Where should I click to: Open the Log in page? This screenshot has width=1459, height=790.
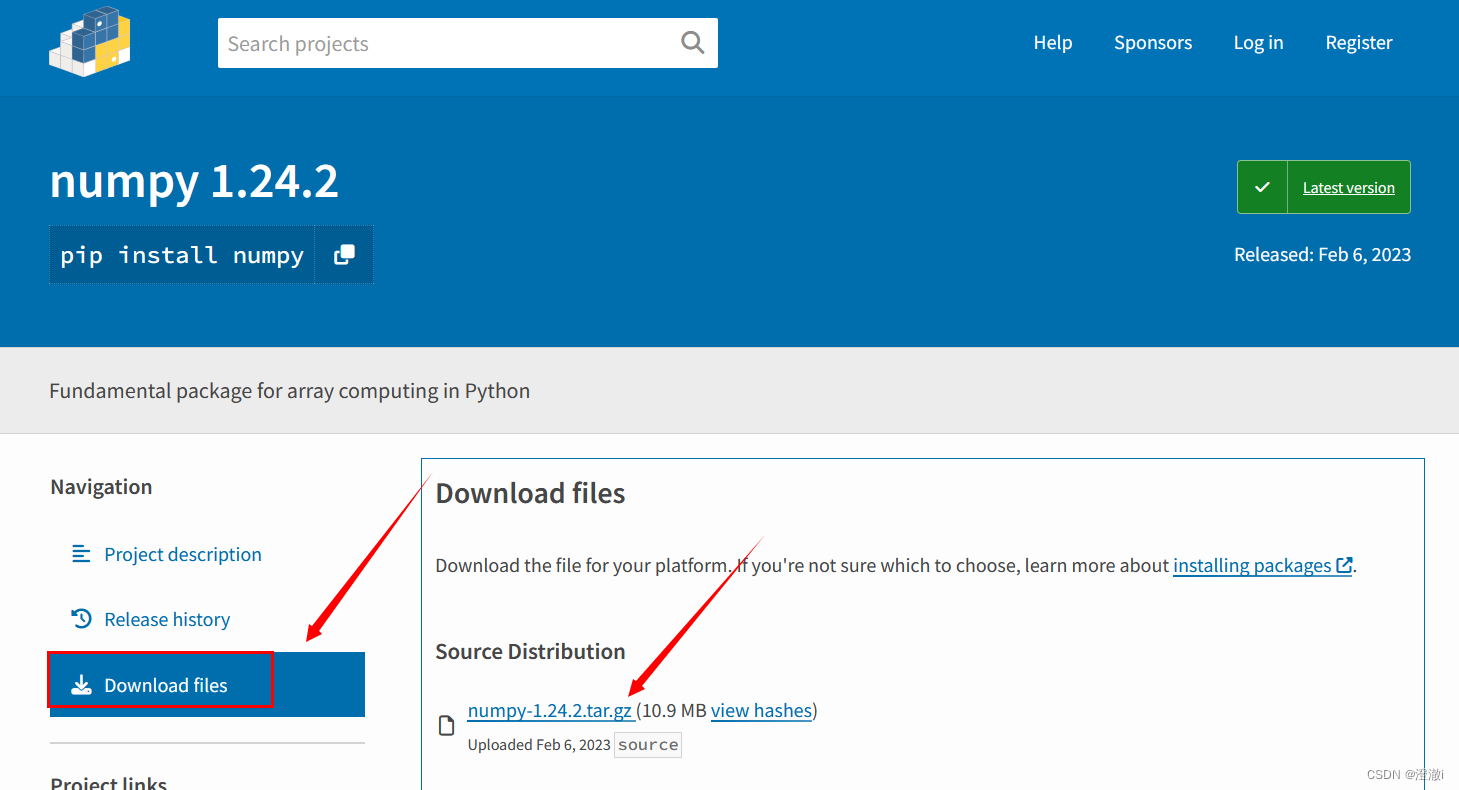(x=1258, y=42)
